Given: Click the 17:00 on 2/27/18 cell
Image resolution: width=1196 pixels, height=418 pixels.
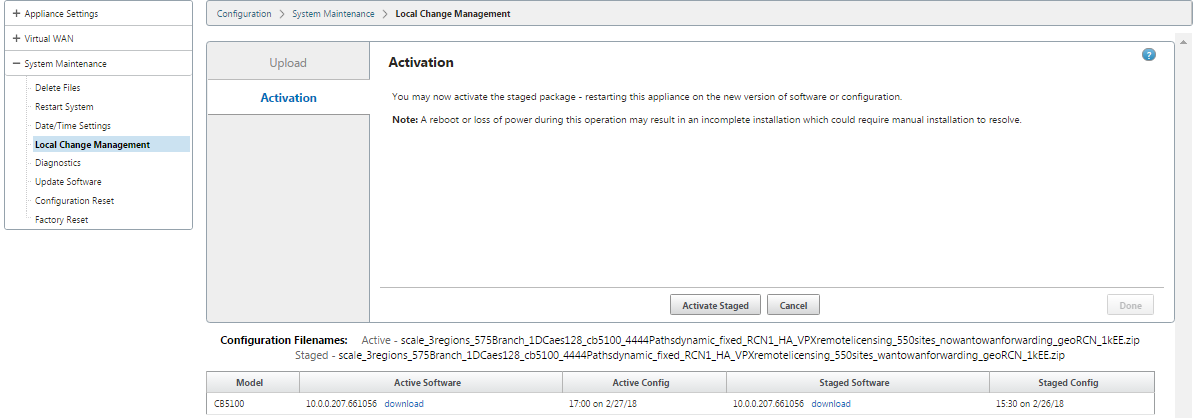Looking at the screenshot, I should (644, 404).
